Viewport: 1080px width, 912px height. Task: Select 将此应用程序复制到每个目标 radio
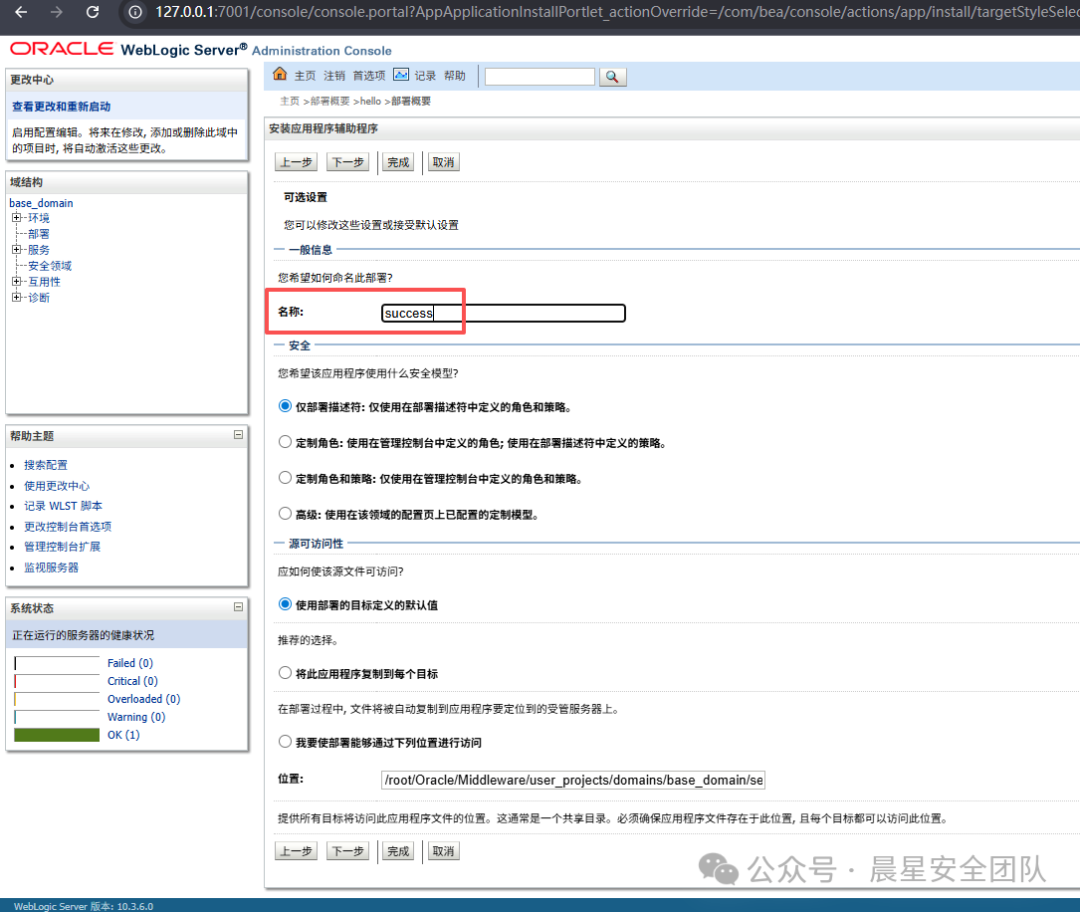pos(285,672)
